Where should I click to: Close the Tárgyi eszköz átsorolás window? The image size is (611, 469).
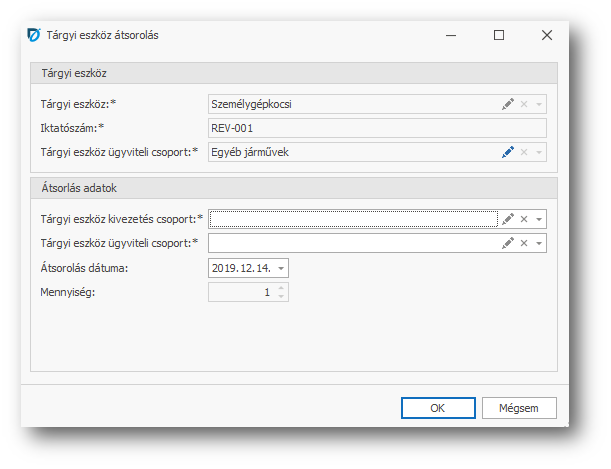click(546, 35)
